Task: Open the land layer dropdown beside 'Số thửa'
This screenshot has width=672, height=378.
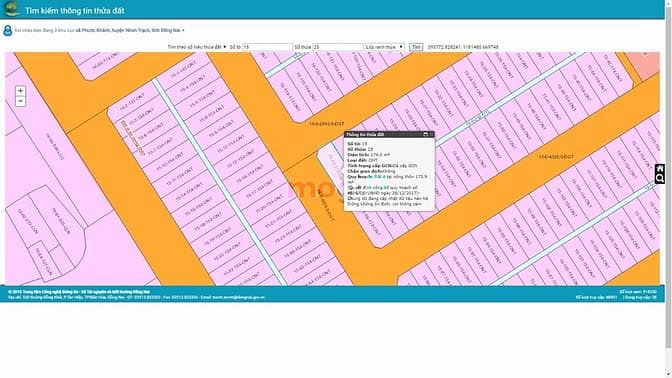Action: [384, 47]
